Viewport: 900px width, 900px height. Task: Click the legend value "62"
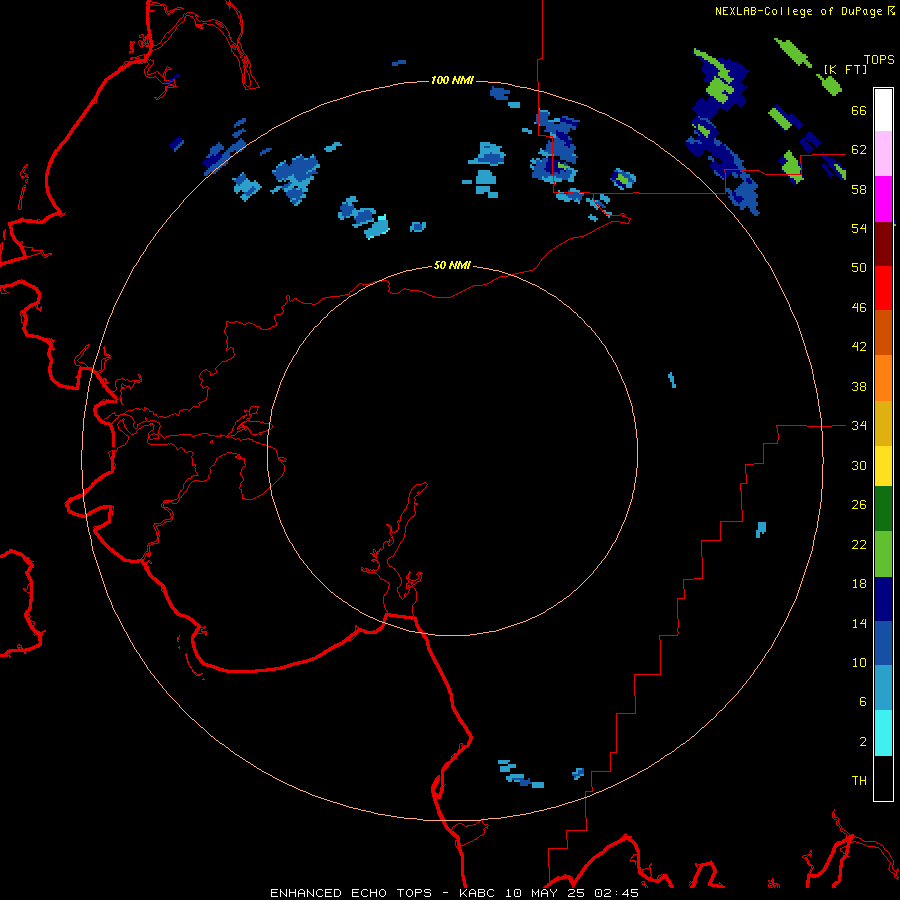(x=859, y=150)
